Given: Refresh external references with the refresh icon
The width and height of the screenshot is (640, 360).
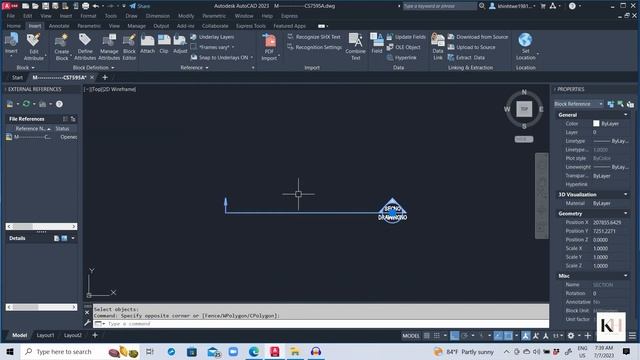Looking at the screenshot, I should pos(26,104).
